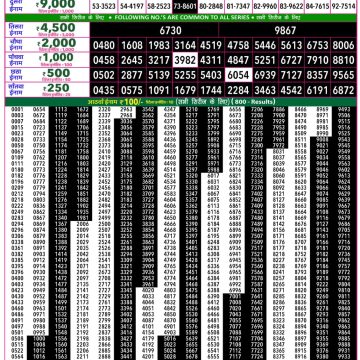The image size is (360, 360).
Task: Select number 0435 in 250 prize row
Action: tap(104, 90)
